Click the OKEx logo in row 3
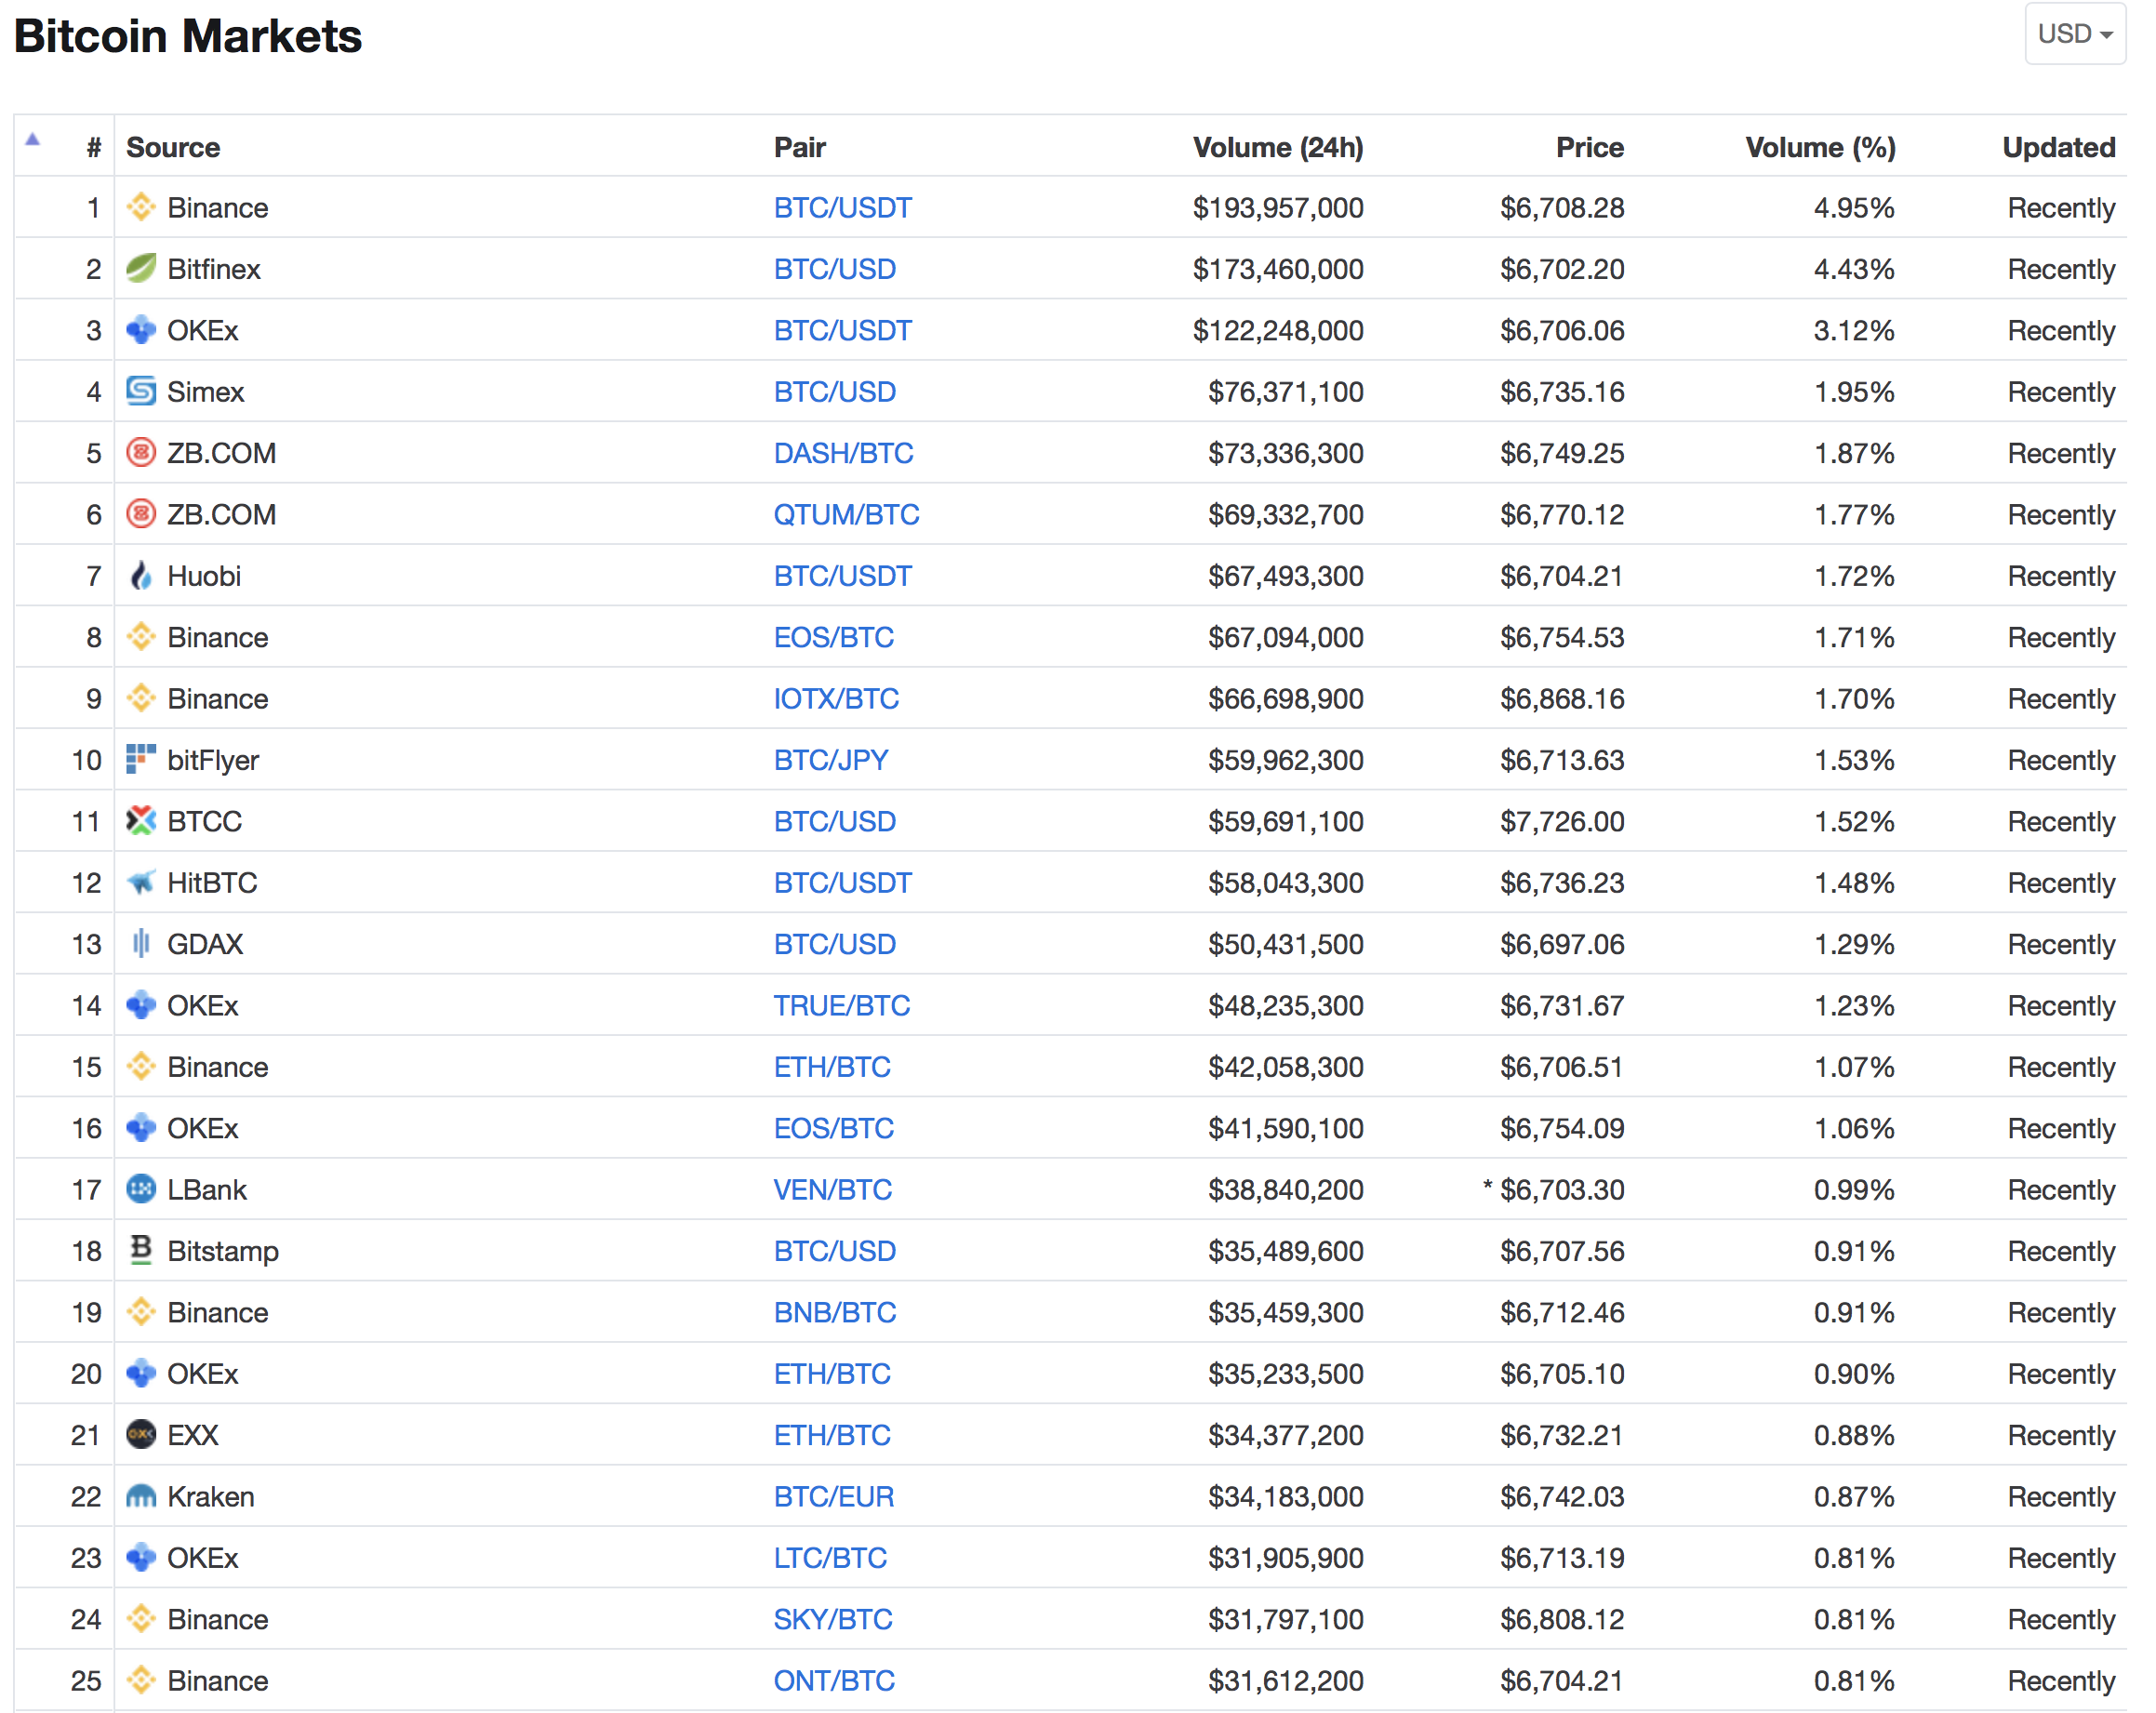This screenshot has width=2156, height=1713. [141, 330]
